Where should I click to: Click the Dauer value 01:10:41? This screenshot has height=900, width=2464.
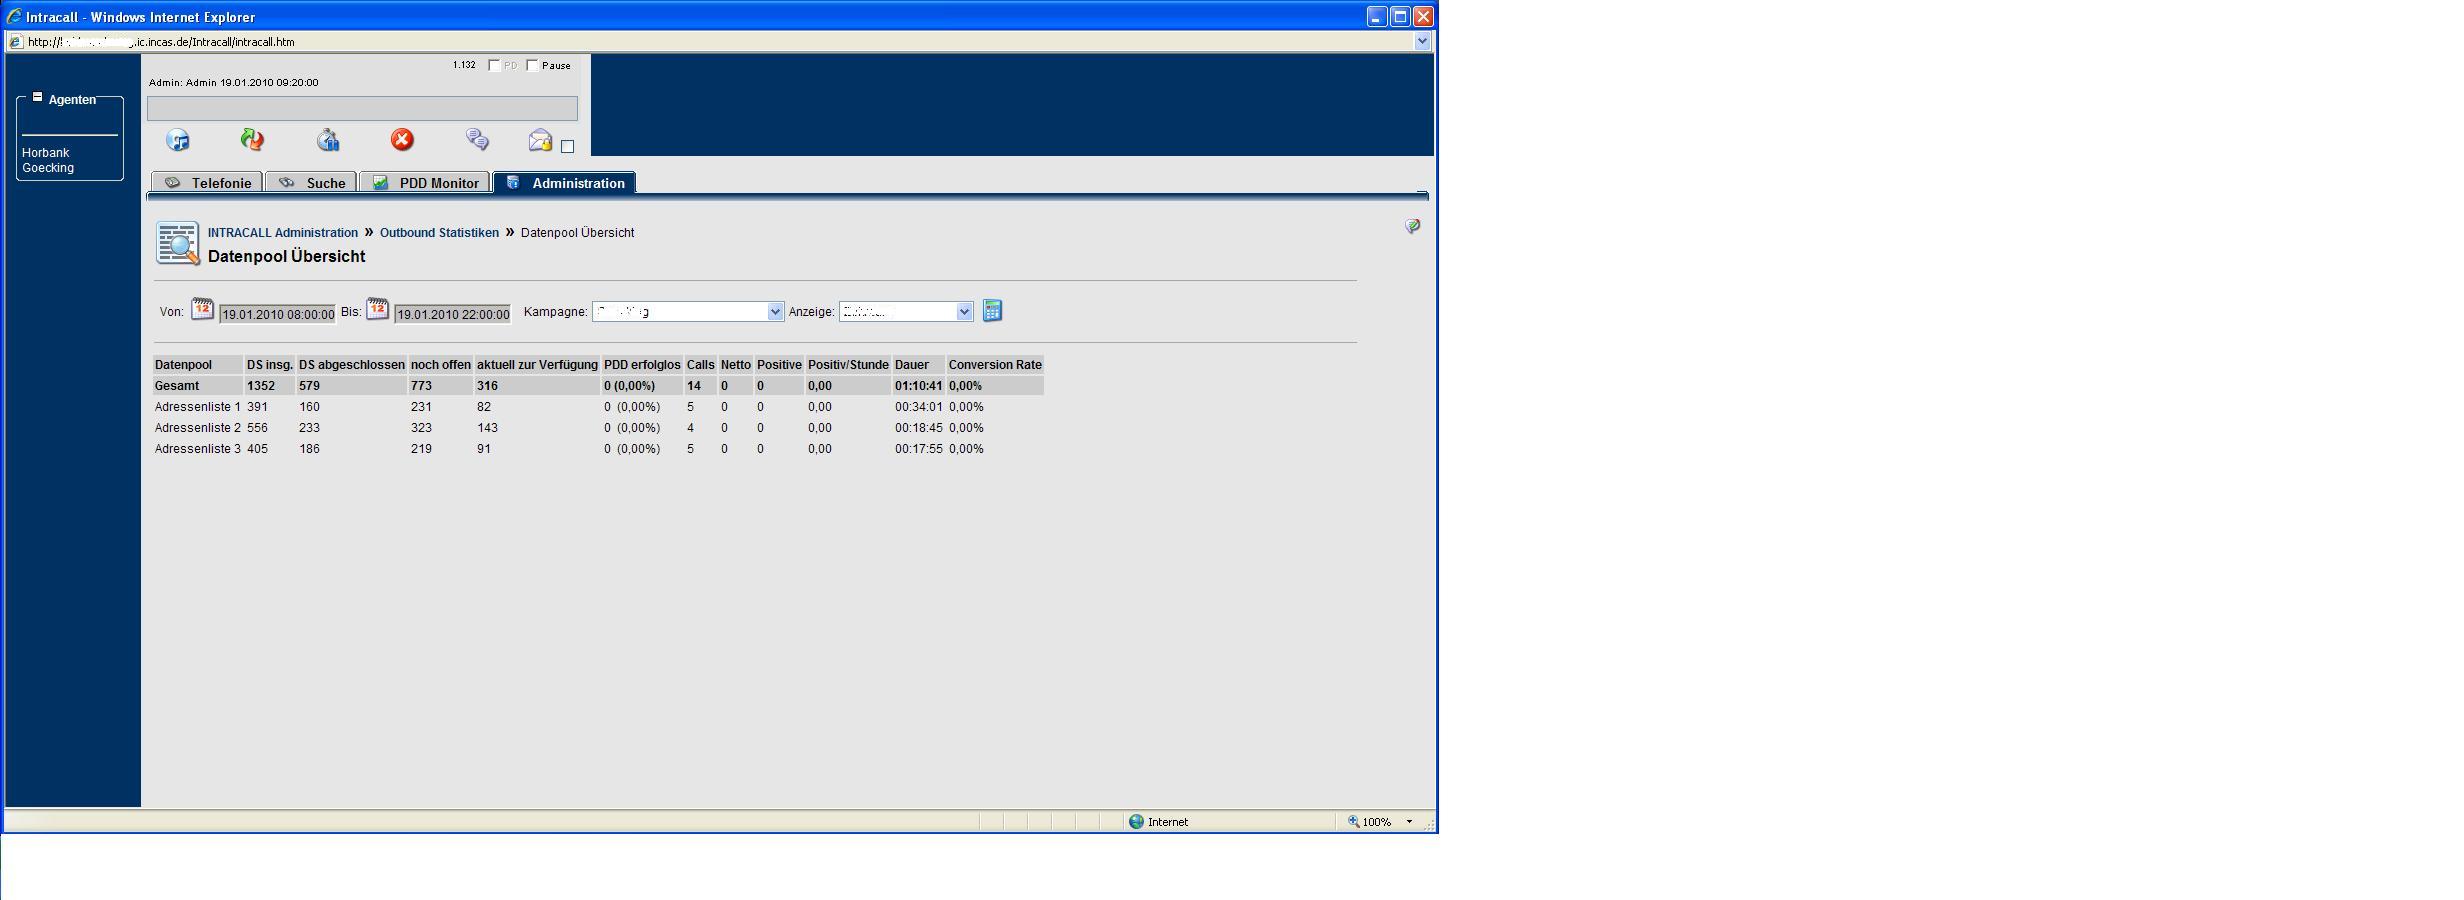919,386
